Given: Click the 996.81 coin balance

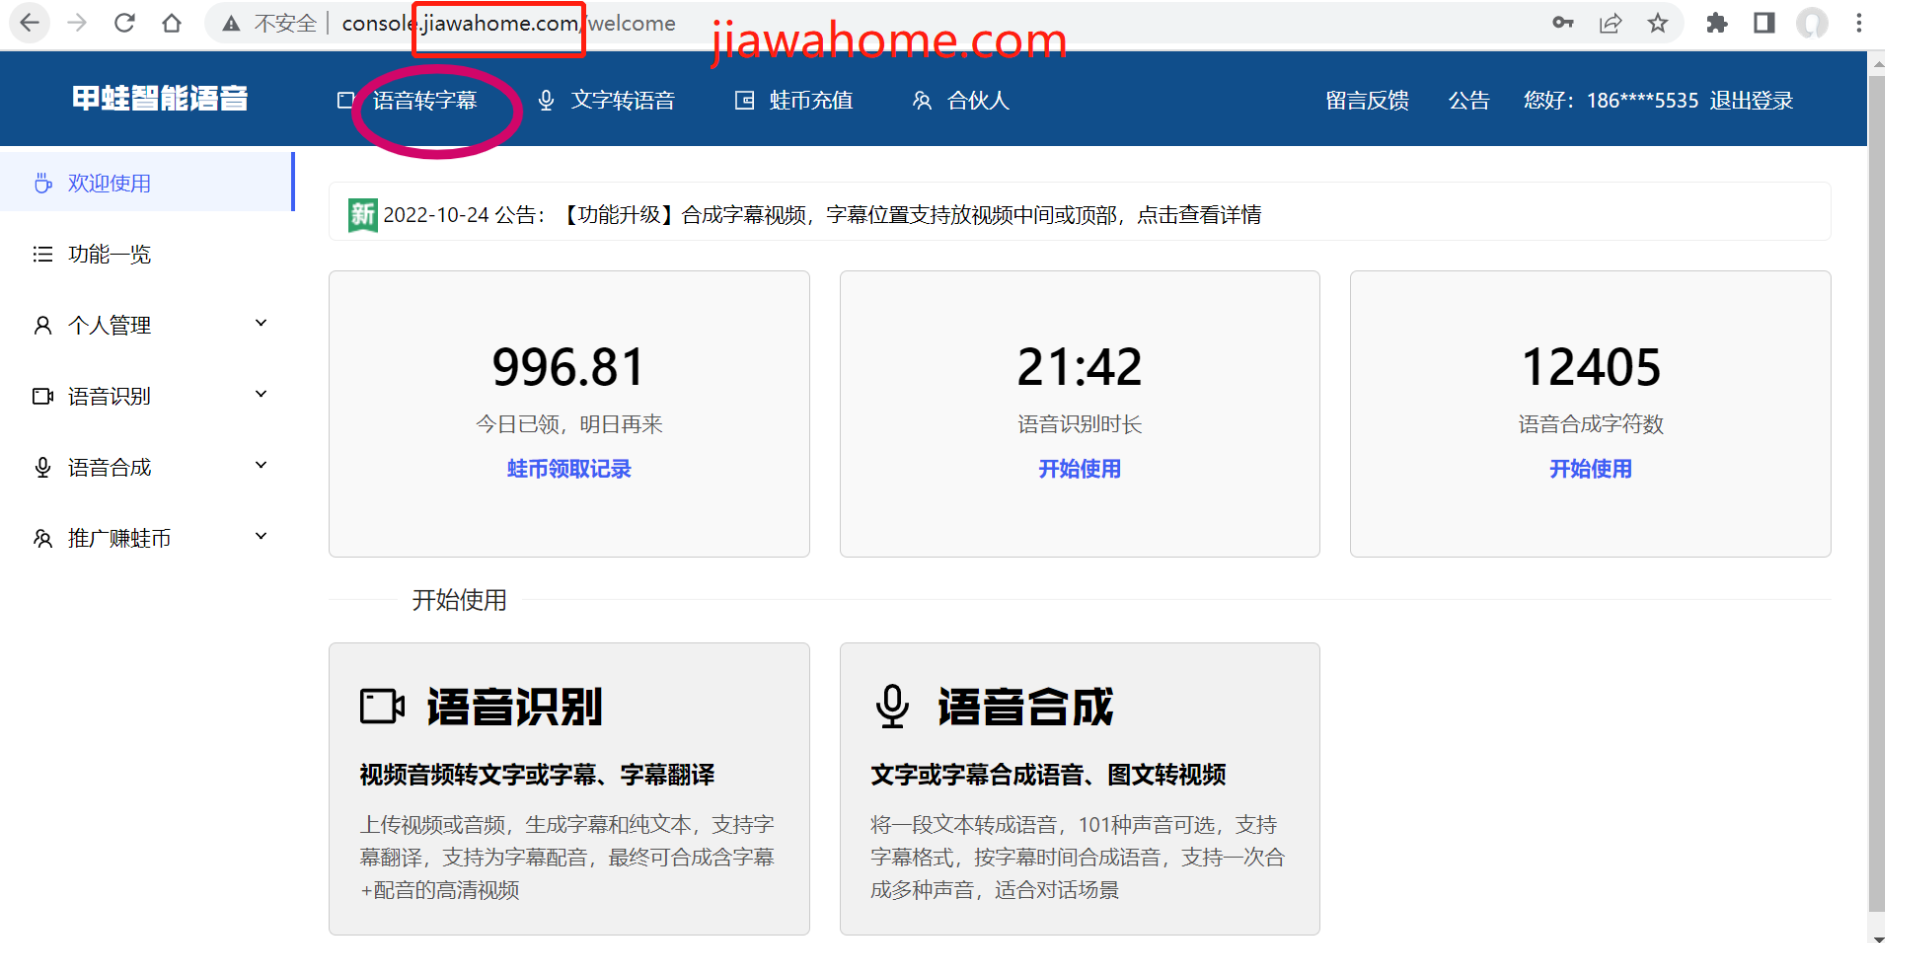Looking at the screenshot, I should (568, 367).
